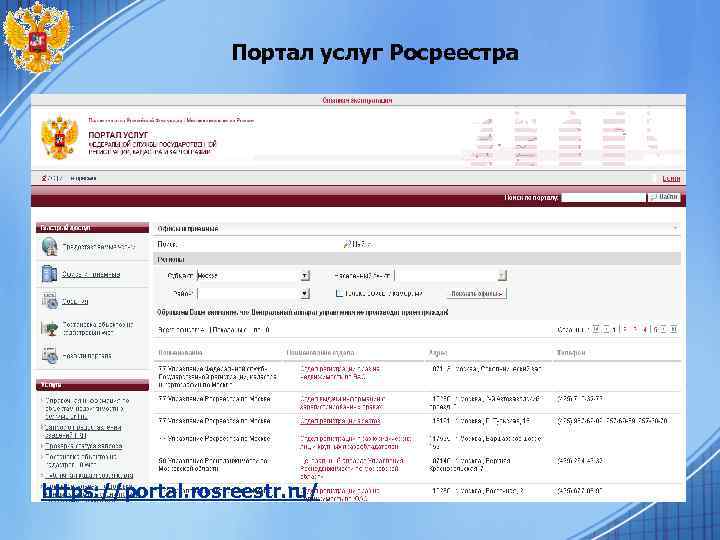Click the 'Показать офисы' button
Screen dimensions: 720x540
click(x=477, y=293)
